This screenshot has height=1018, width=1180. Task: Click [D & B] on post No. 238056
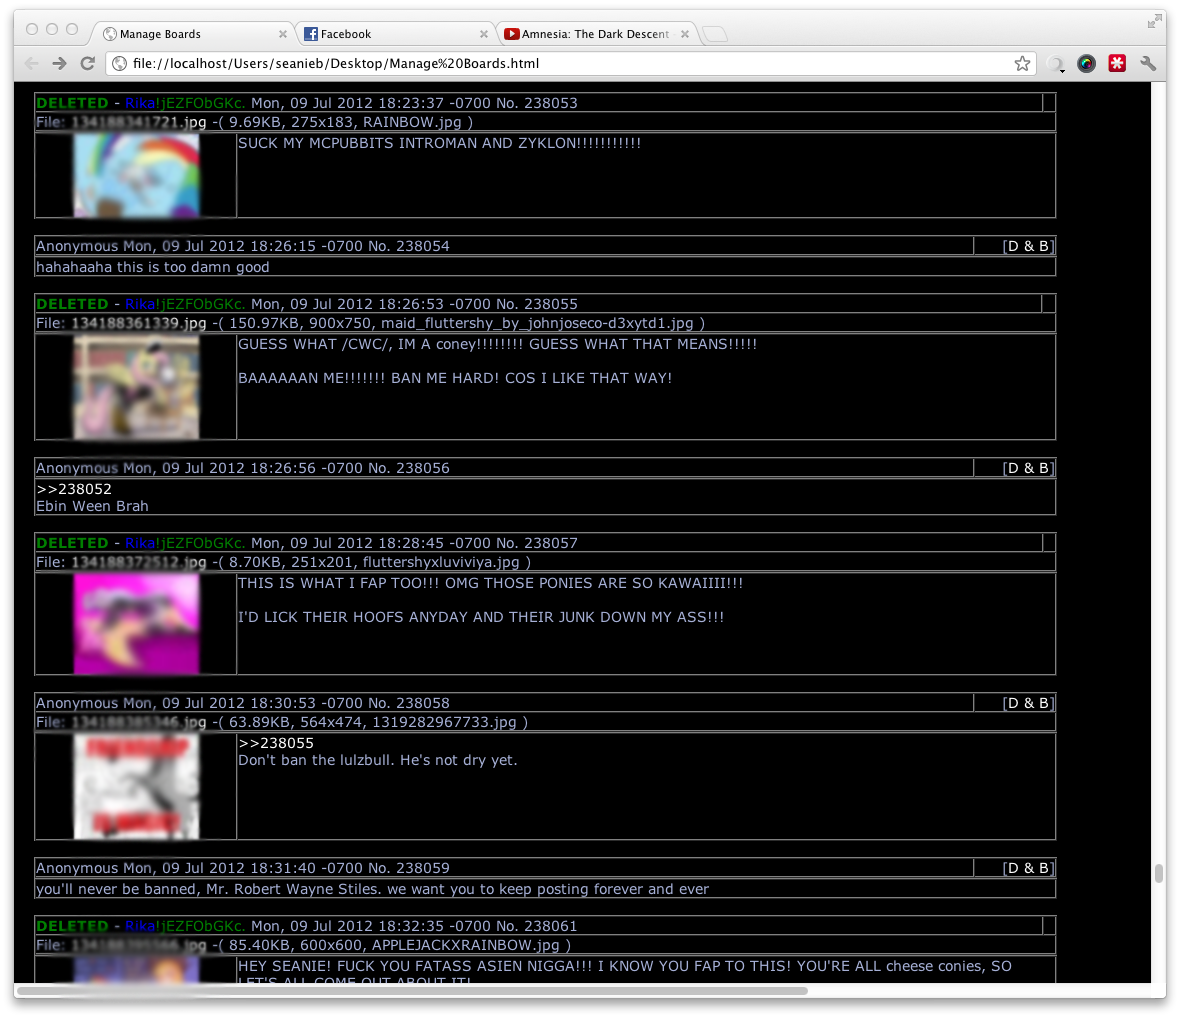tap(1029, 468)
